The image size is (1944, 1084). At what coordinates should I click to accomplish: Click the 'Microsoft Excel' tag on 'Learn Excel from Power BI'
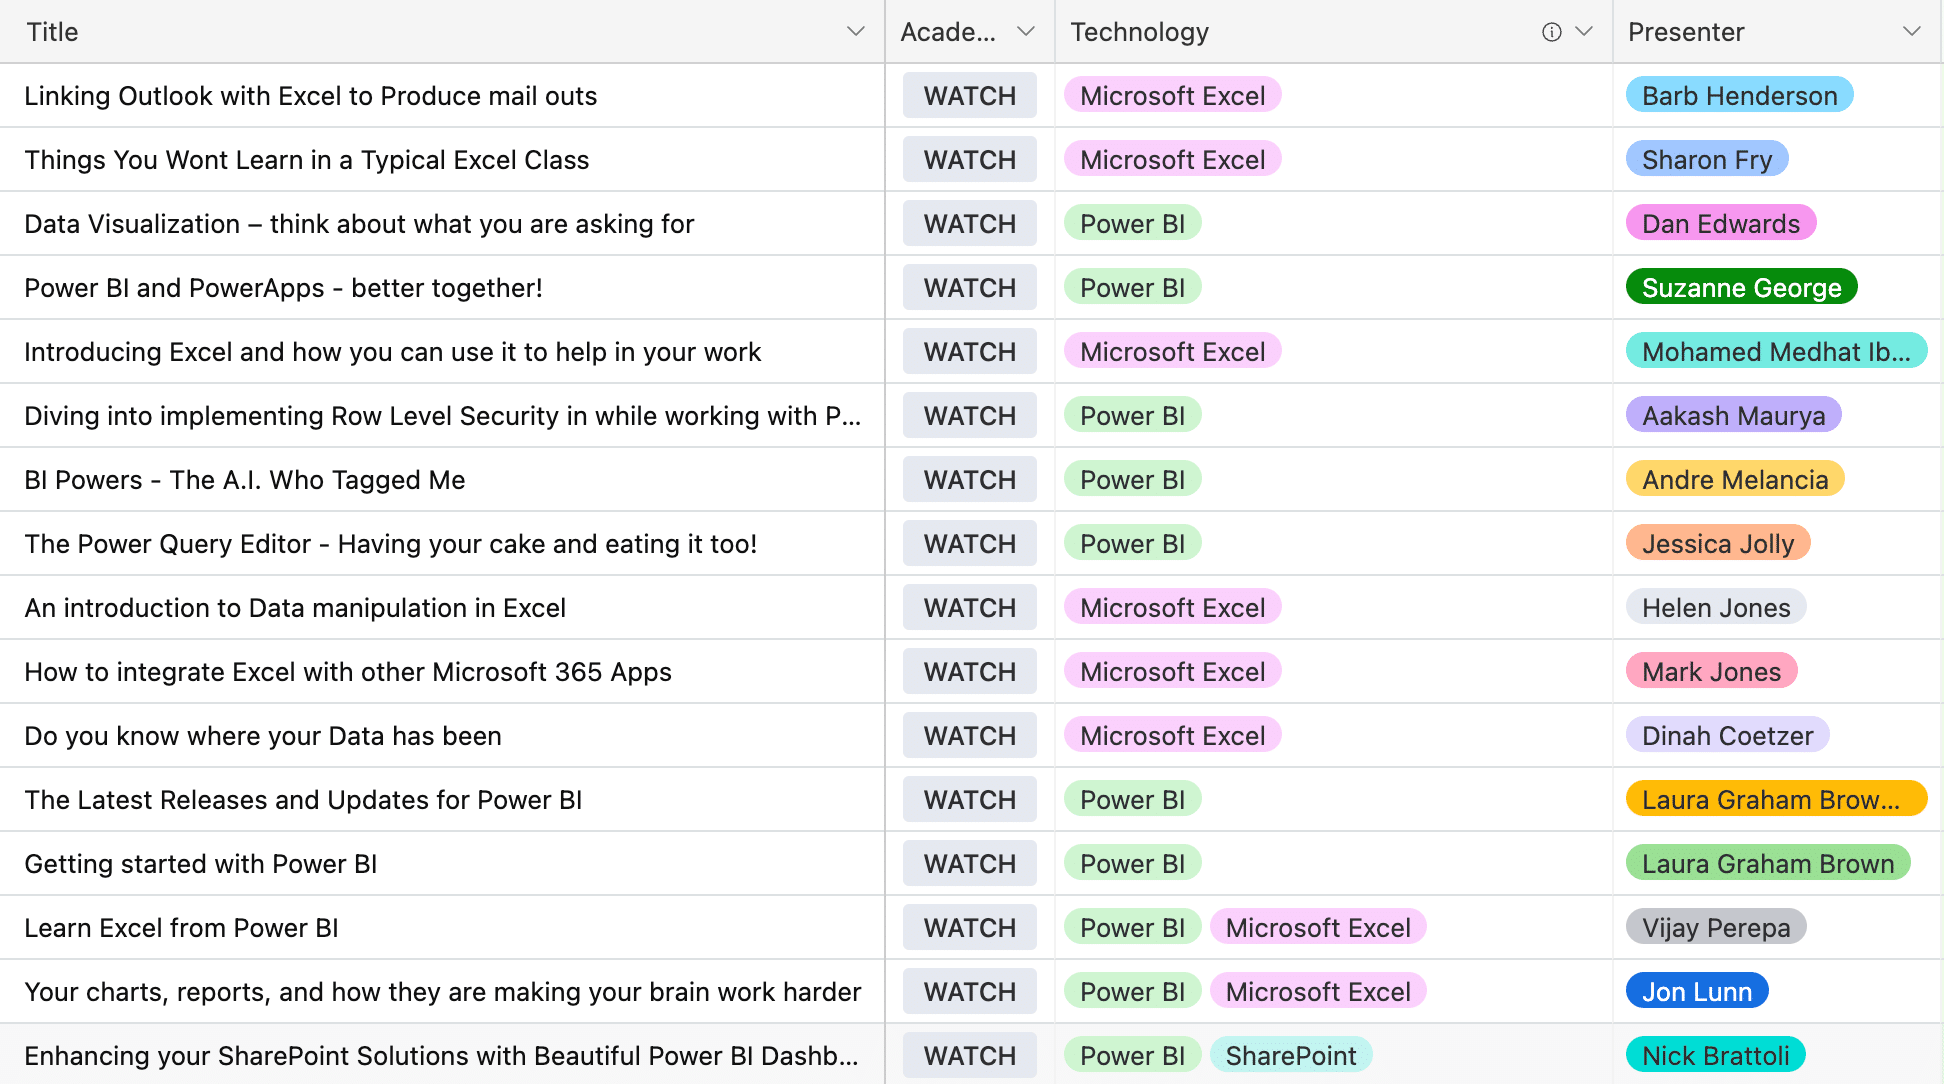click(1318, 927)
